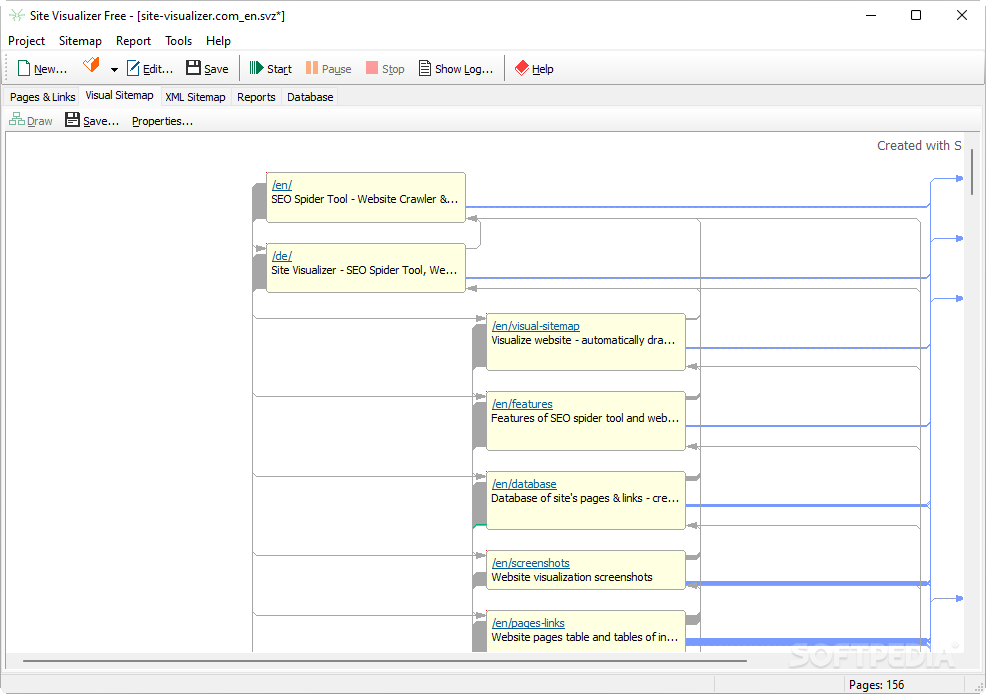This screenshot has height=694, width=986.
Task: Click the 'Site Visualizer - SEO Spider Tool' title
Action: pyautogui.click(x=364, y=270)
